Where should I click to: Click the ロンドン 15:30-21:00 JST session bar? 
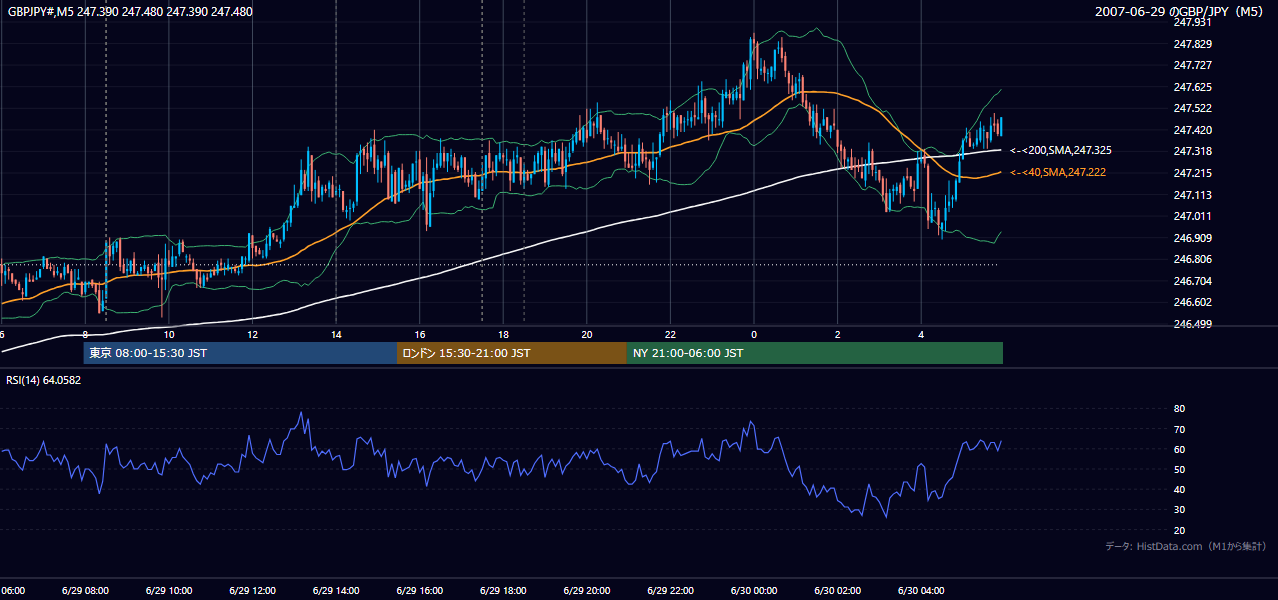click(x=512, y=353)
